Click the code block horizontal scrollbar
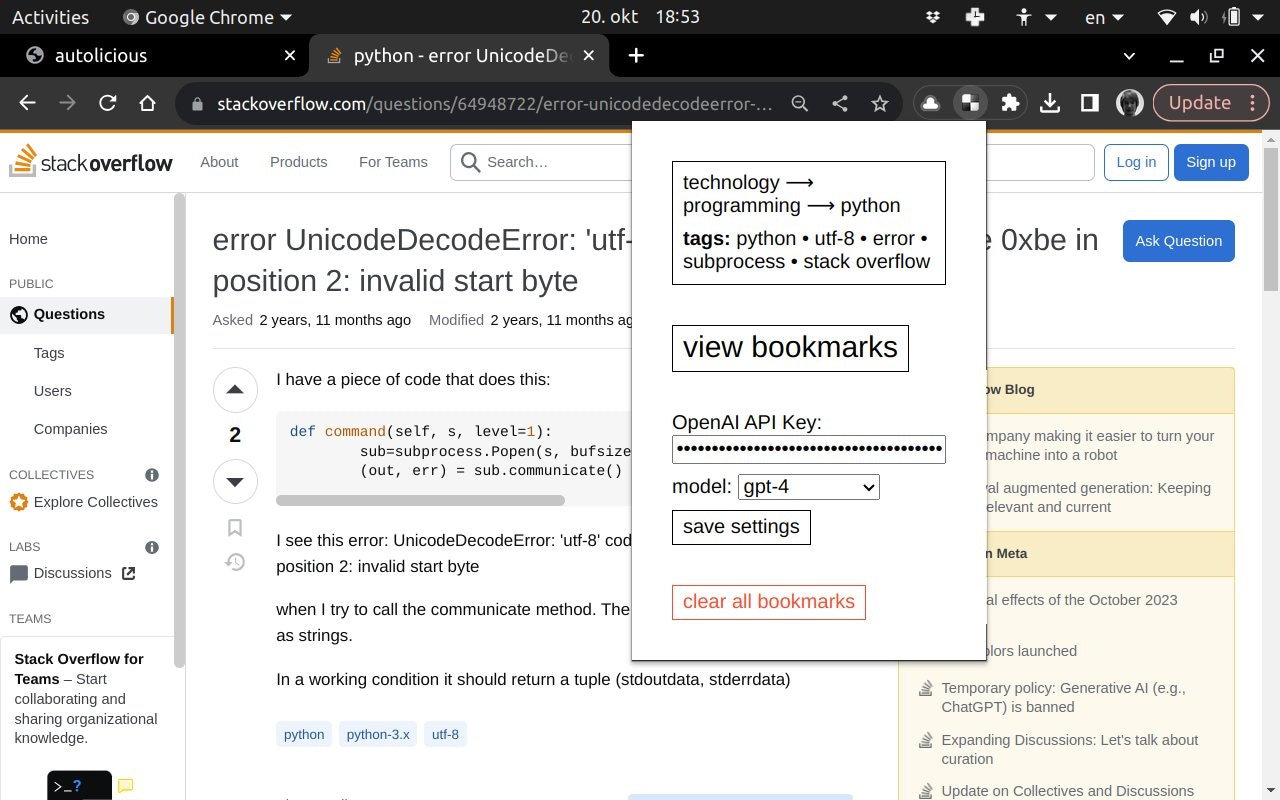 pos(421,500)
